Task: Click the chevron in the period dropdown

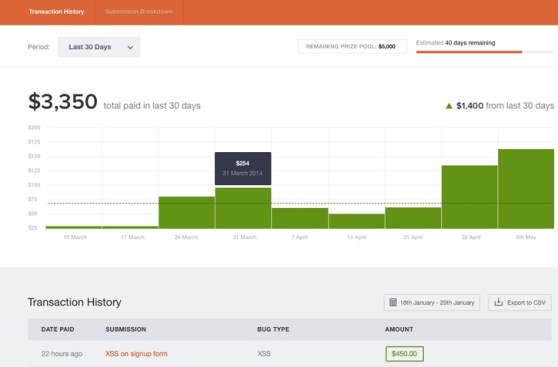Action: tap(130, 47)
